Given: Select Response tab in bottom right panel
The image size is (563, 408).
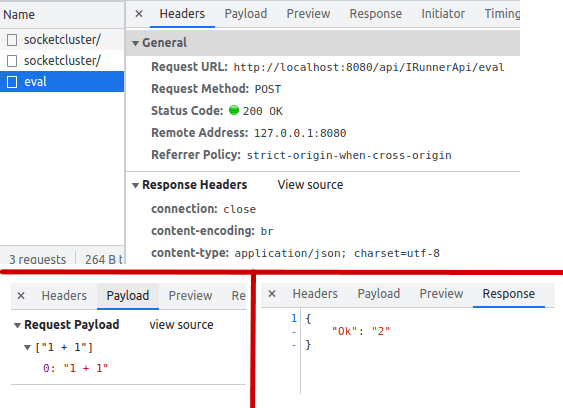Looking at the screenshot, I should pos(508,294).
